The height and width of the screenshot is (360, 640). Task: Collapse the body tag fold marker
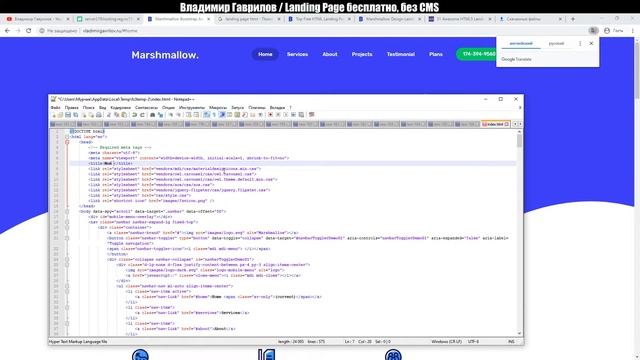[x=67, y=211]
